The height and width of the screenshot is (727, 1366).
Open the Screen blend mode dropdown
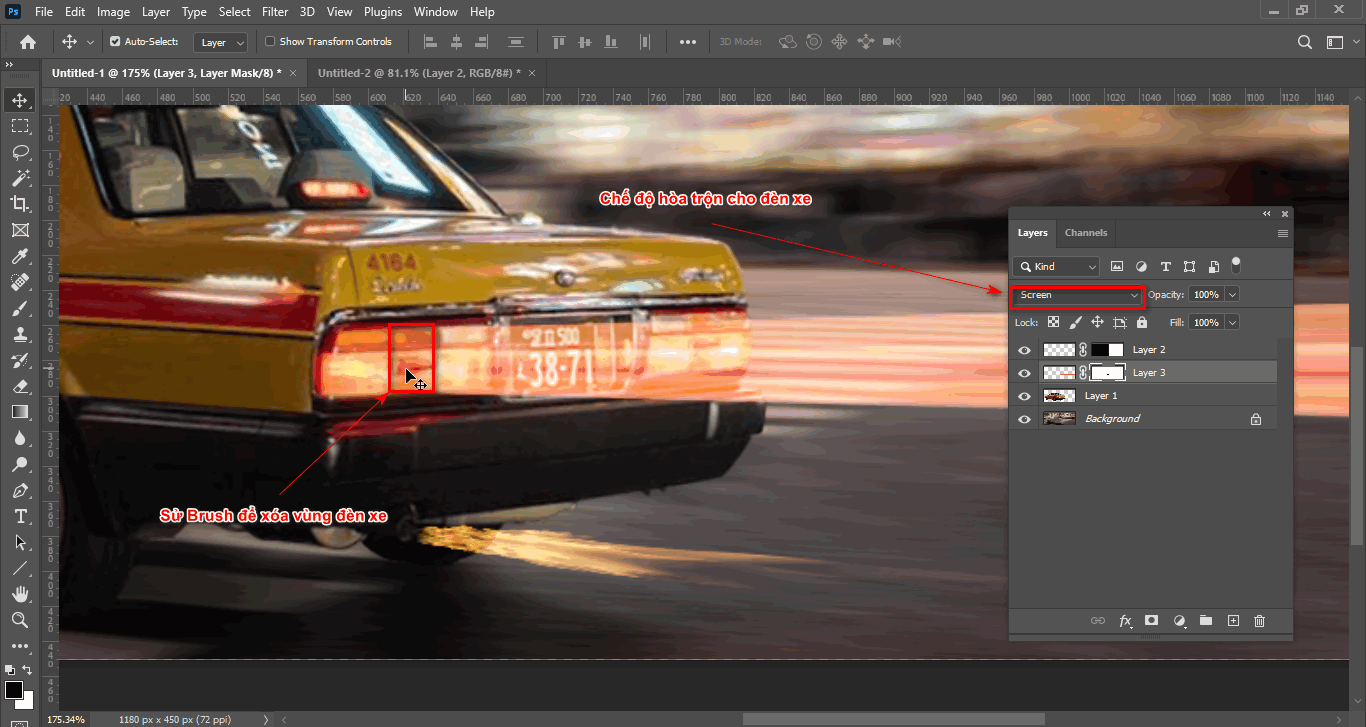pos(1077,294)
